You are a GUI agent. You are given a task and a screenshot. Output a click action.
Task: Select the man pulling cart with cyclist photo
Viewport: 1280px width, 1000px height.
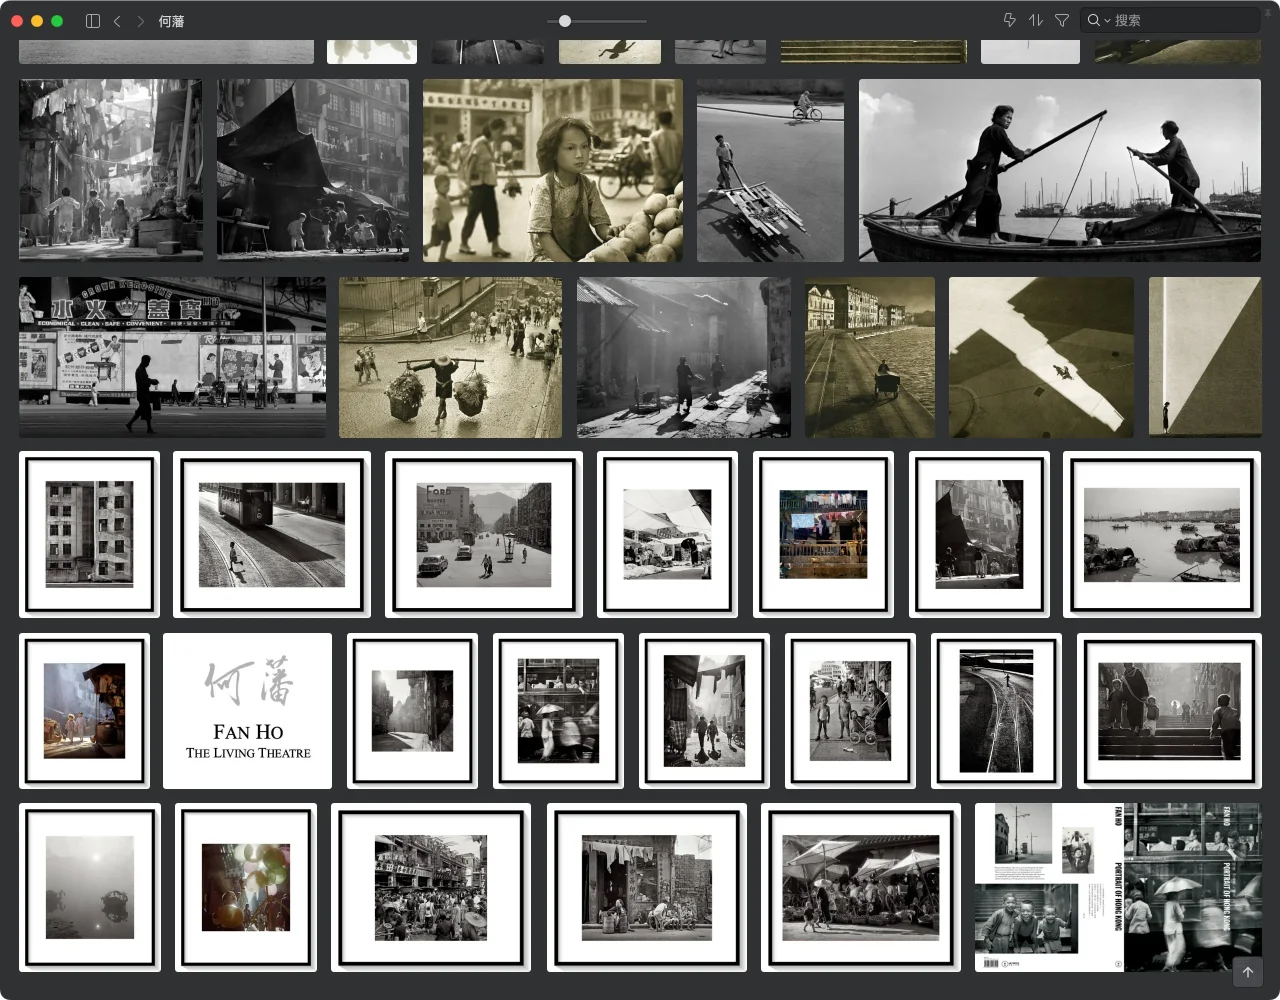(770, 171)
